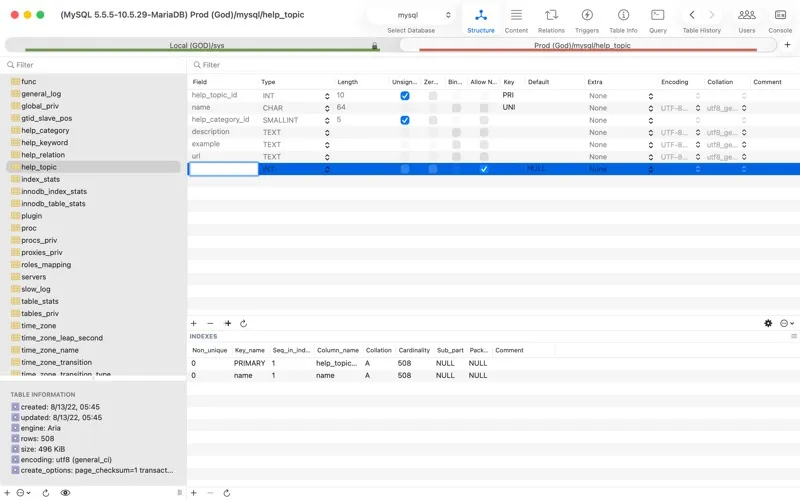
Task: Open Encoding dropdown for name field
Action: coord(697,108)
